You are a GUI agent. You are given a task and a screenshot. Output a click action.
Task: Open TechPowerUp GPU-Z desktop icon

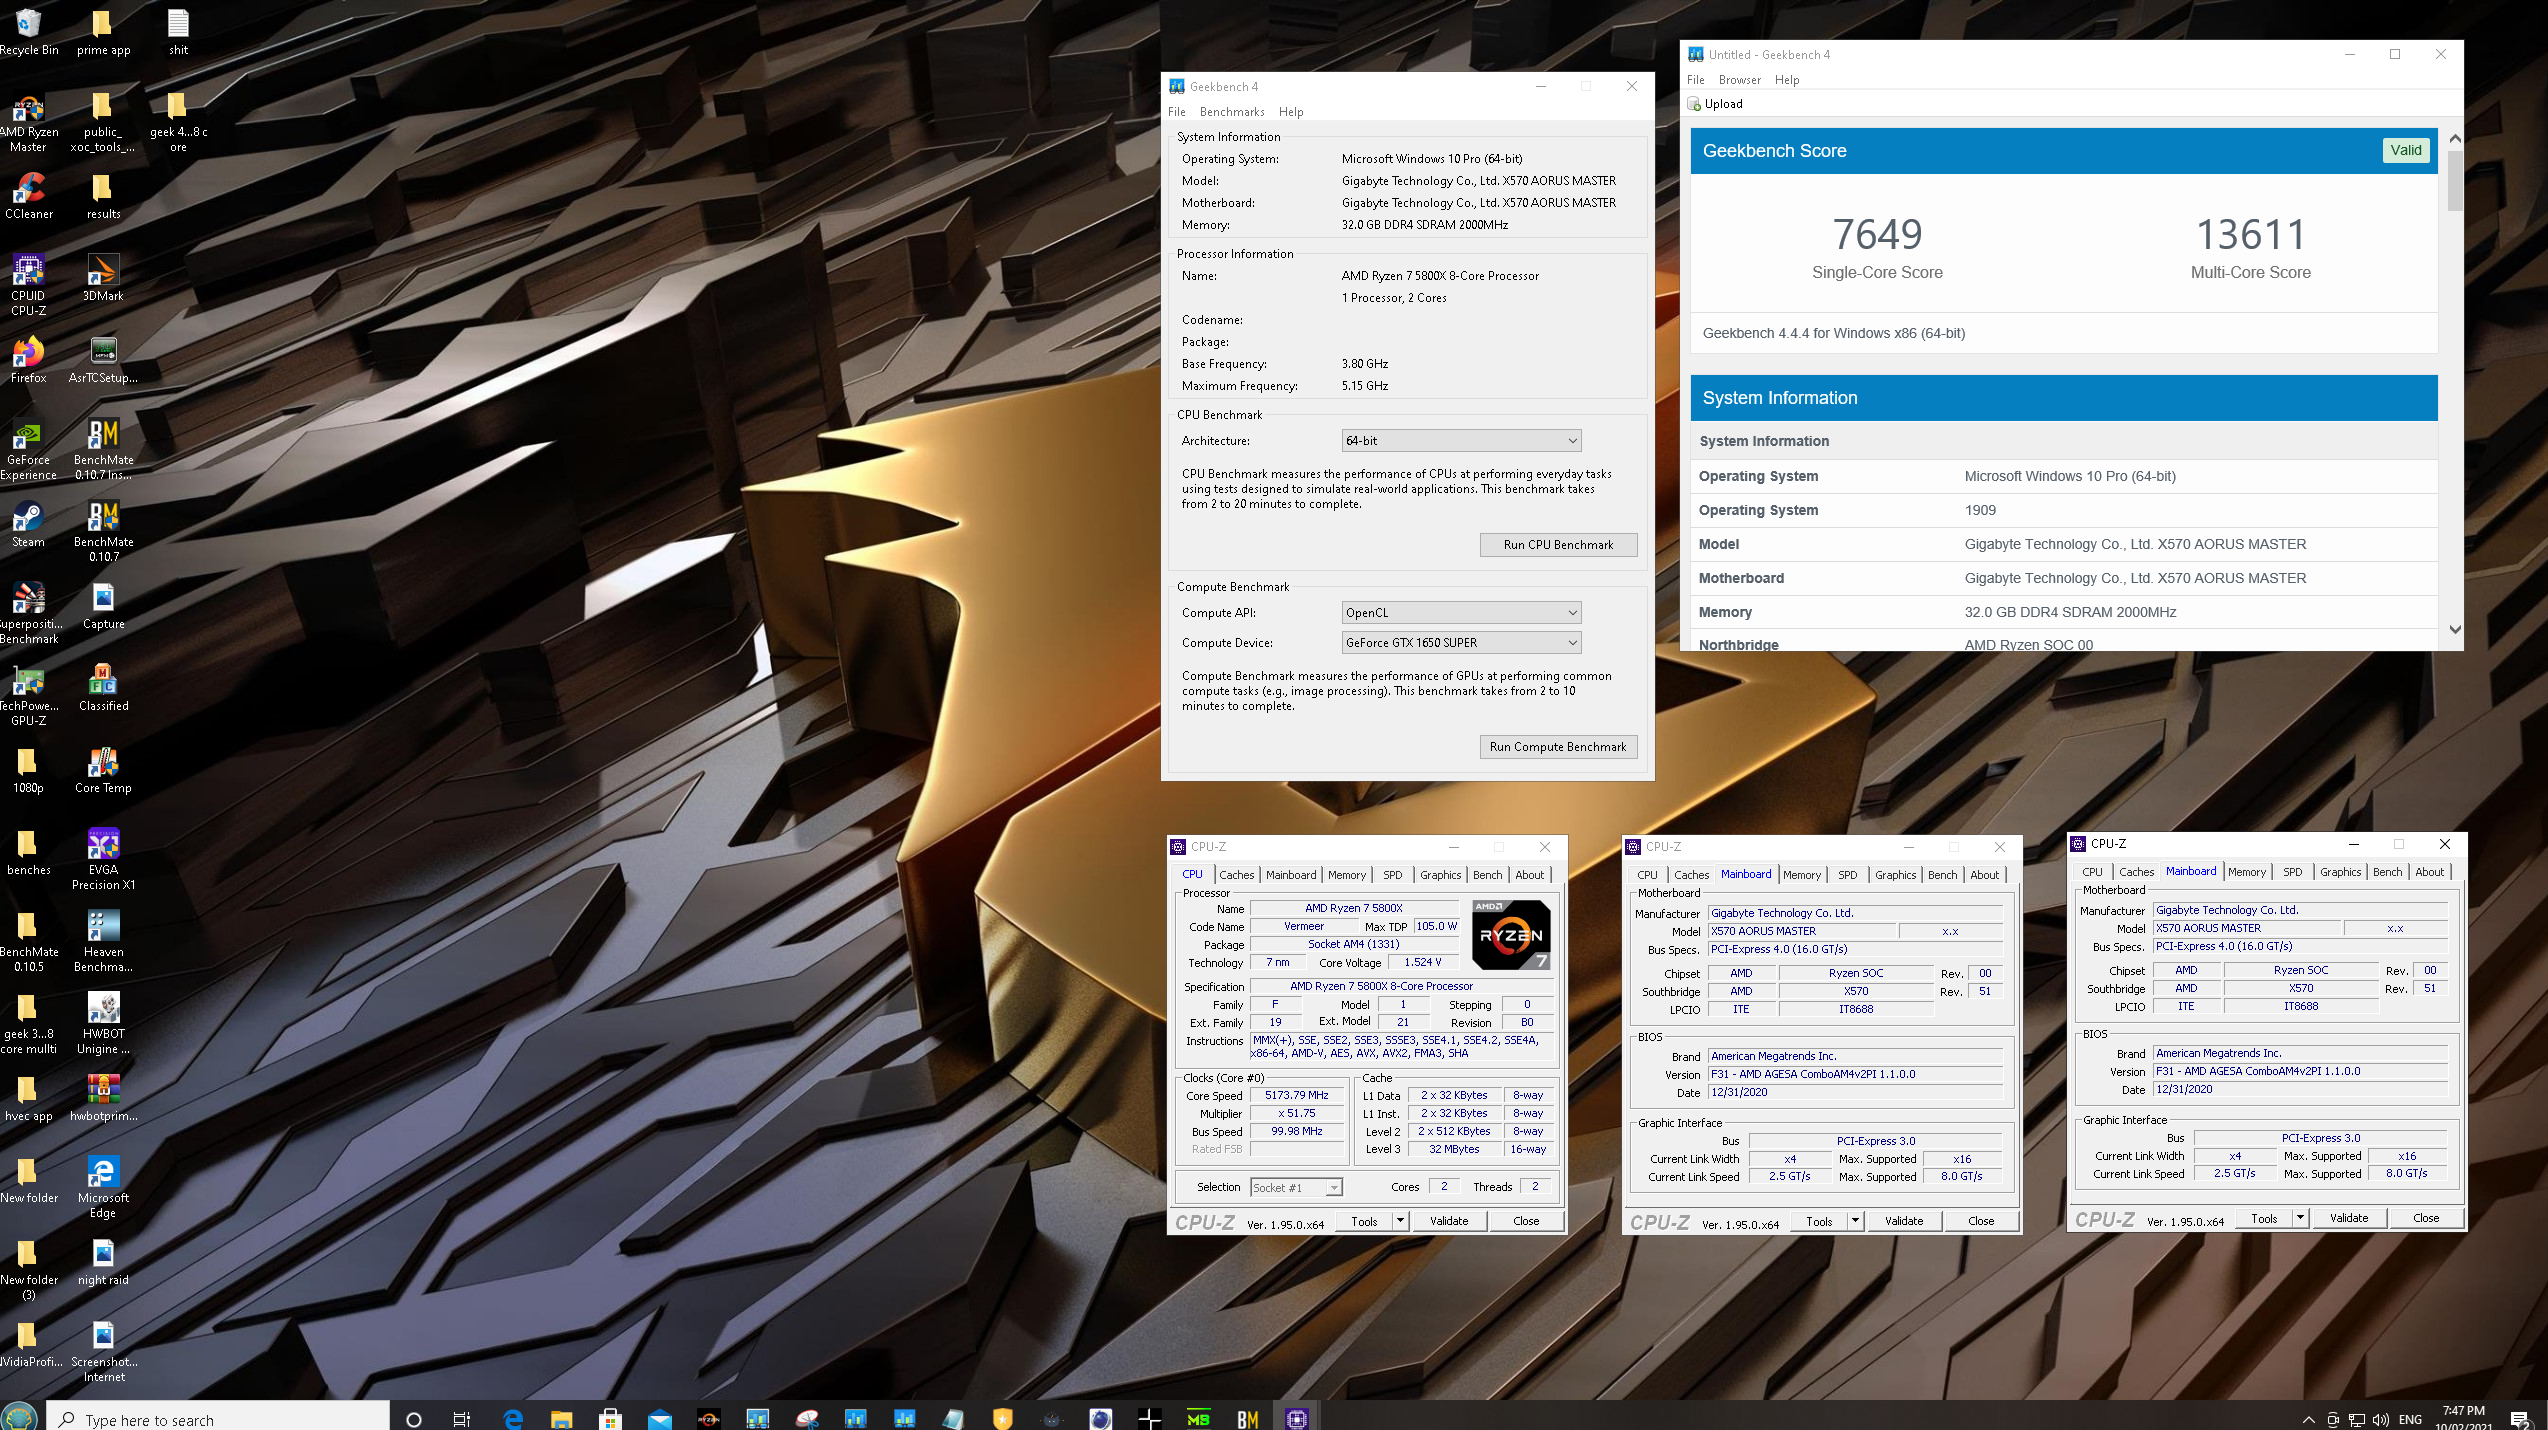pyautogui.click(x=29, y=696)
